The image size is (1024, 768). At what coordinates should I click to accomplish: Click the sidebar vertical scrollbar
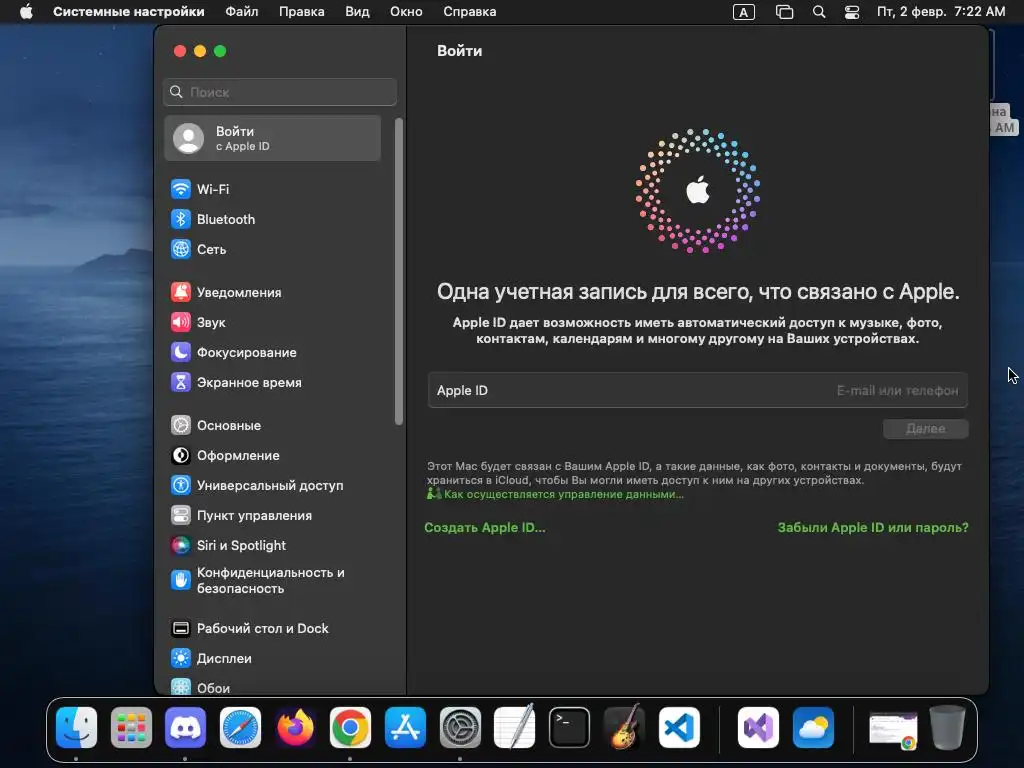click(398, 272)
